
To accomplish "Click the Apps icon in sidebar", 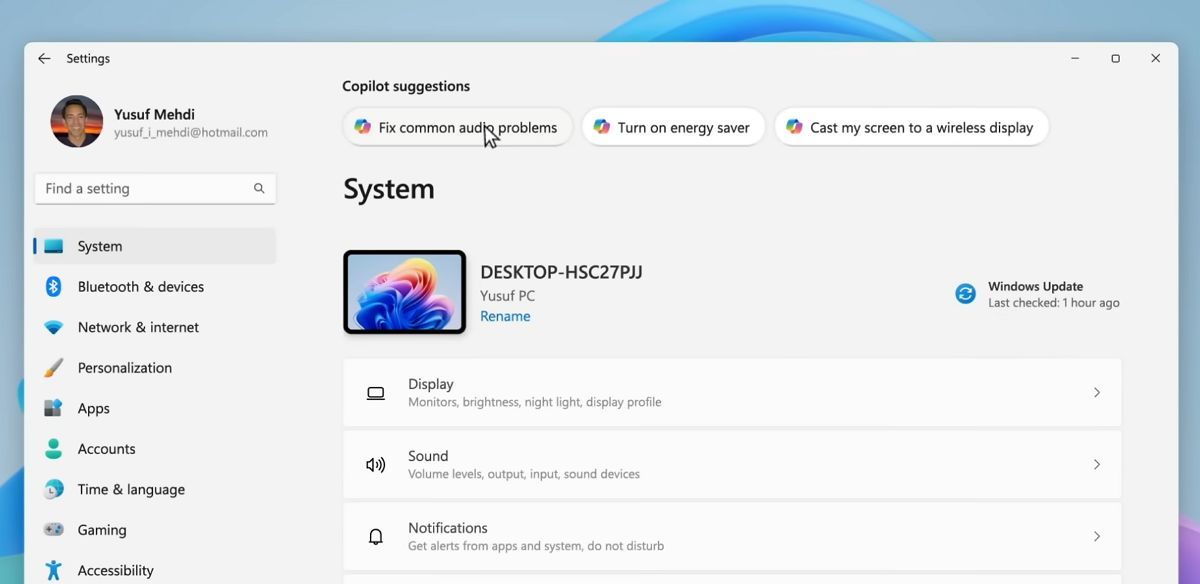I will 54,408.
